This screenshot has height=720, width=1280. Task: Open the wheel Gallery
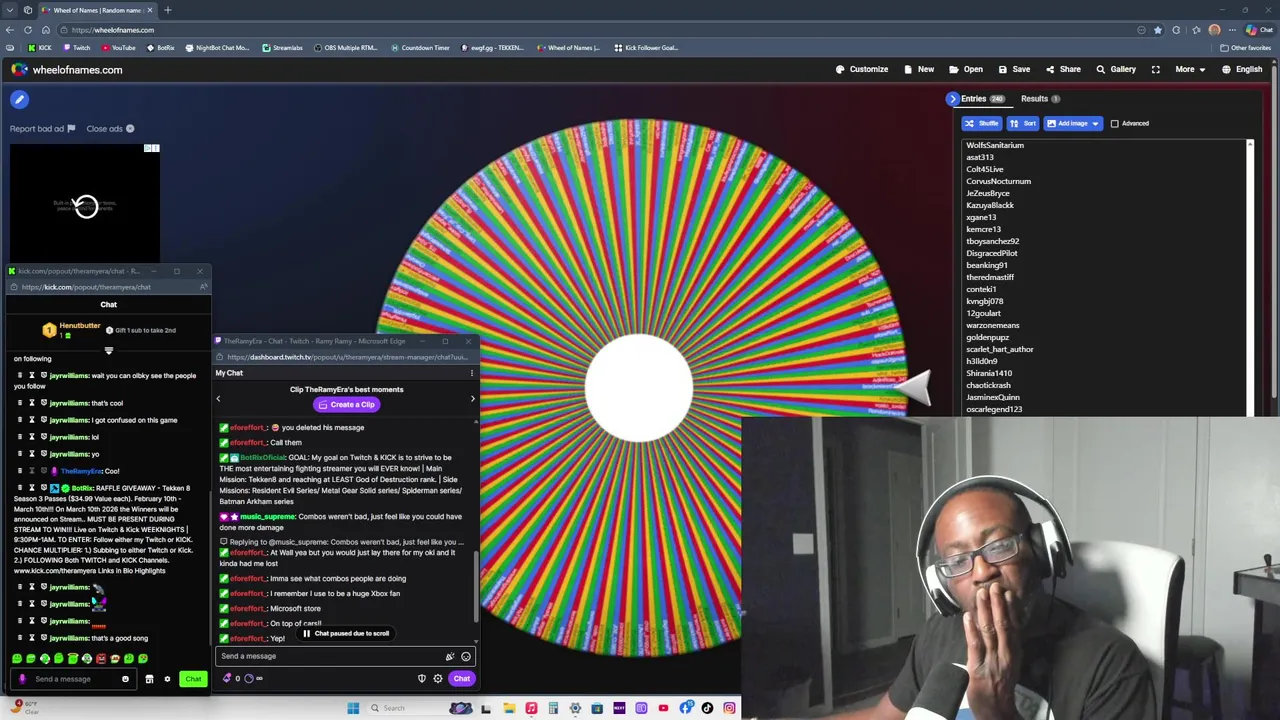pyautogui.click(x=1115, y=70)
